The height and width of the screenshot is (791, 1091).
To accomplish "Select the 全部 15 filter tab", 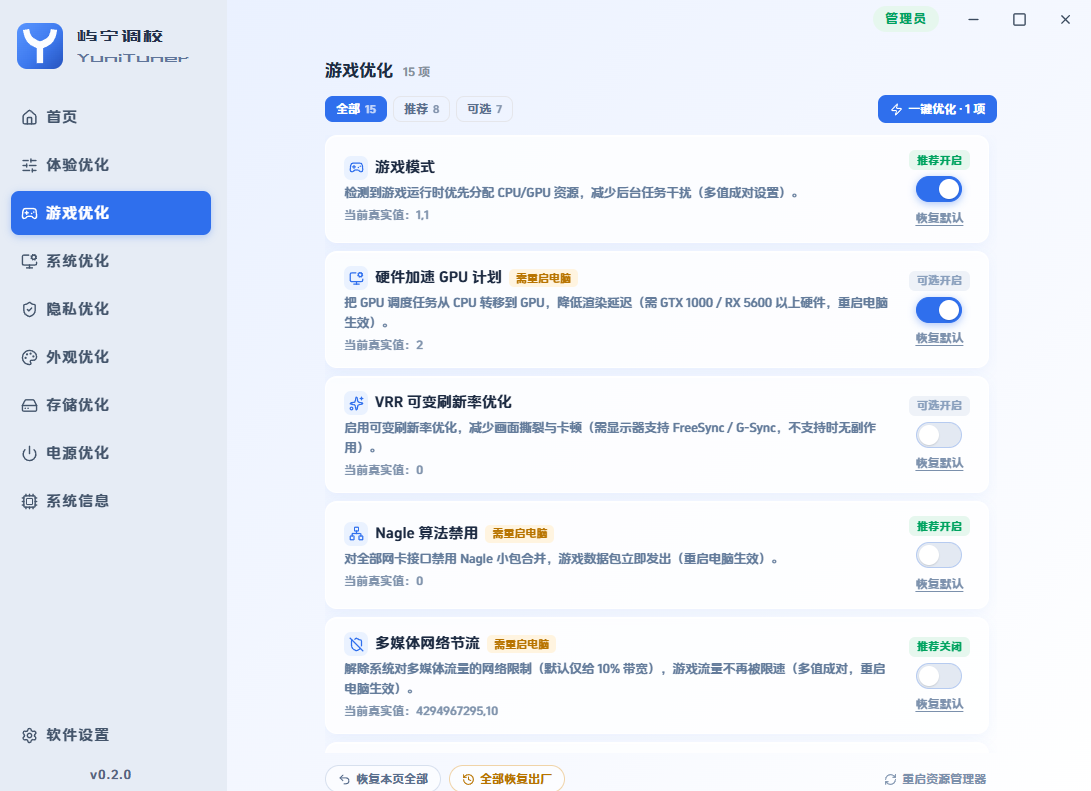I will (x=356, y=109).
